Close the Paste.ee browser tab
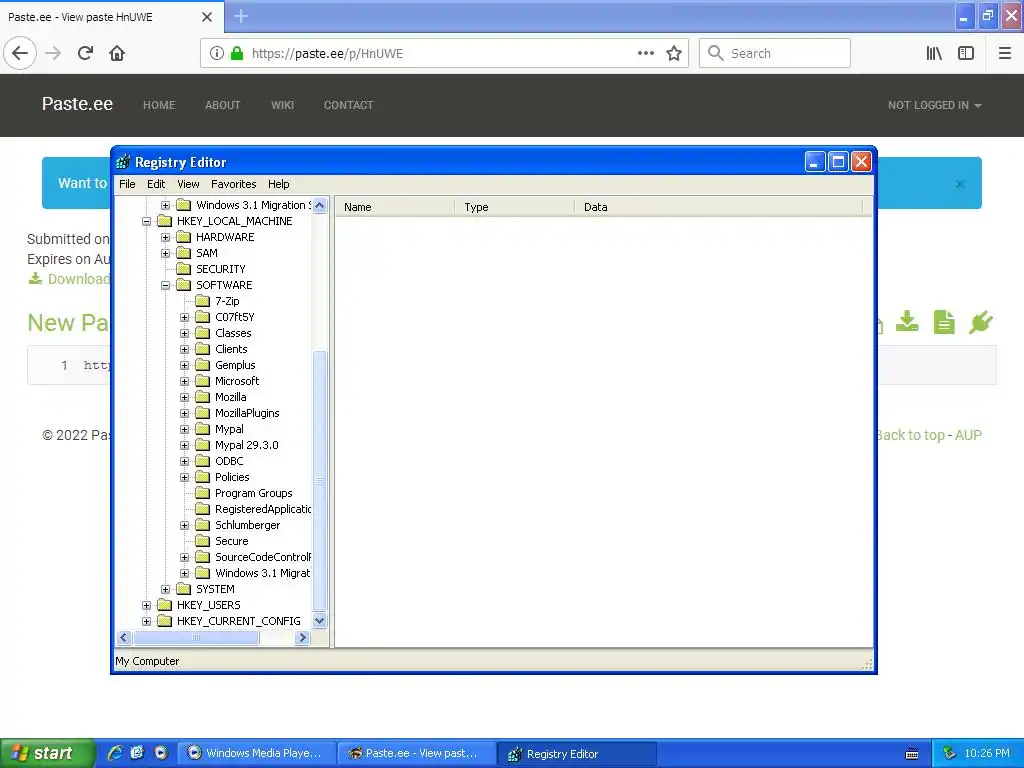 (x=207, y=17)
